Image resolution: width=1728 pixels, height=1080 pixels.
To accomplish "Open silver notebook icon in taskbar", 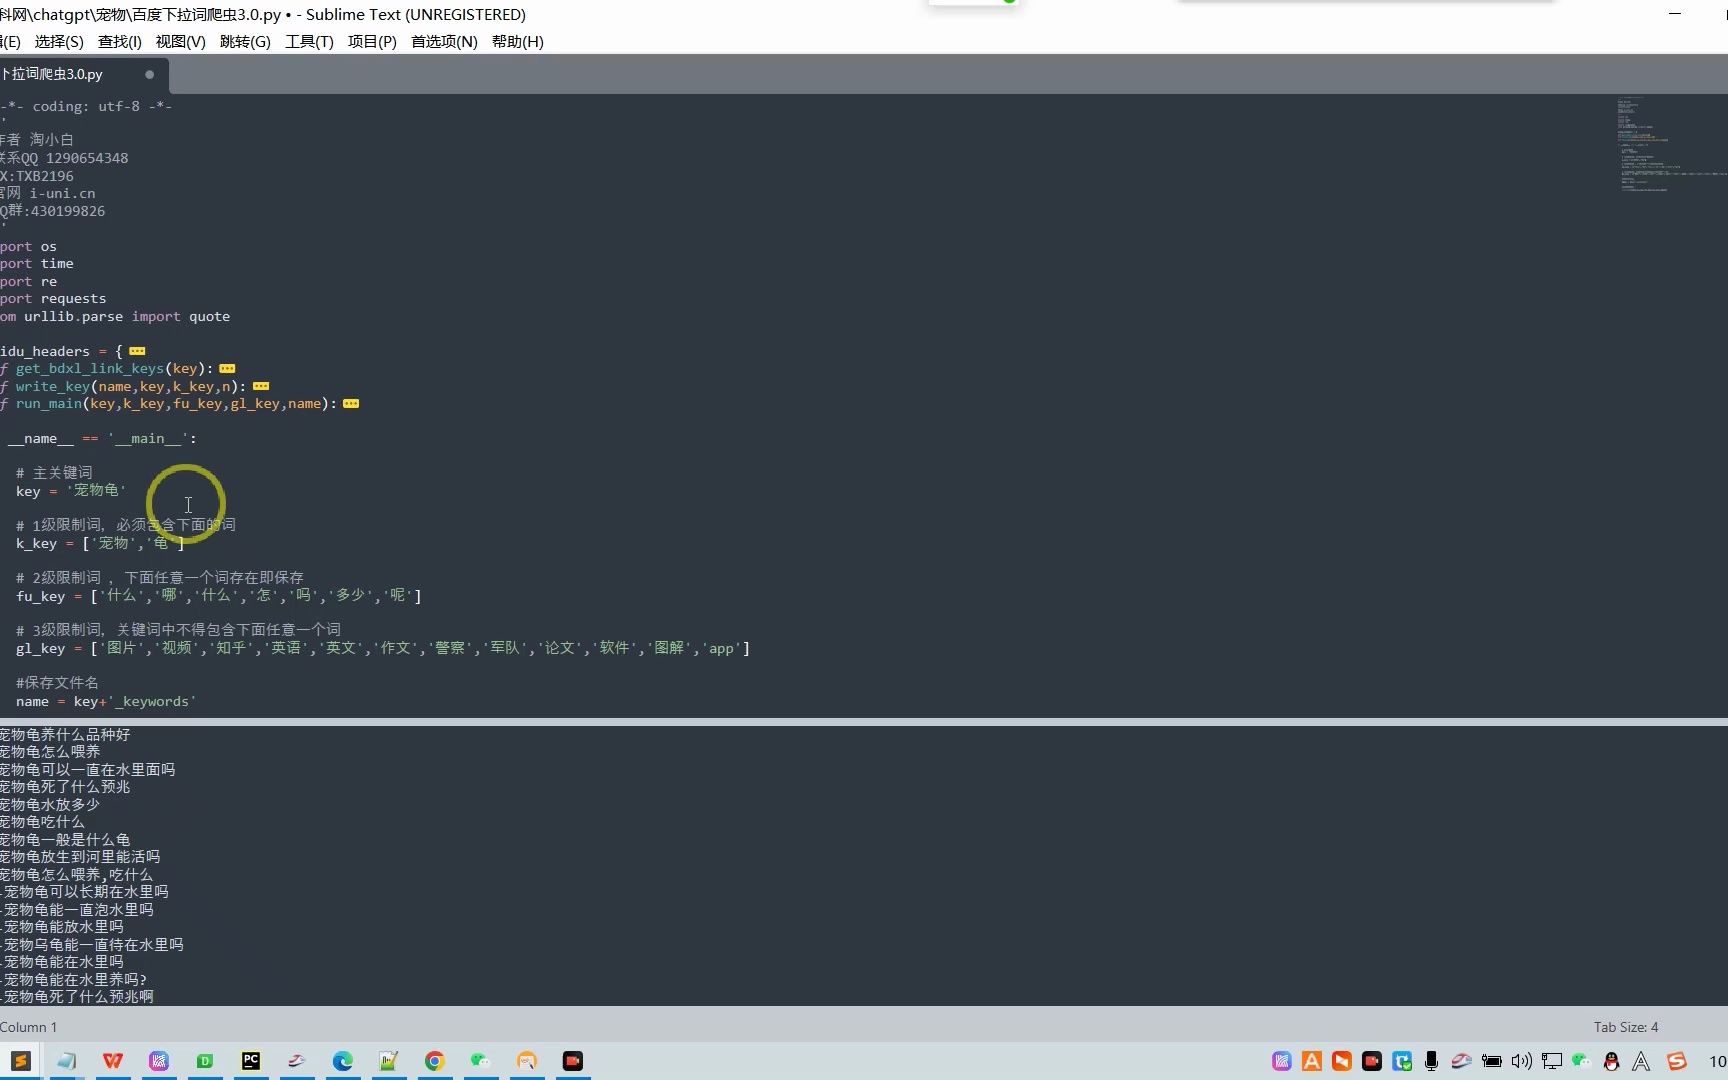I will tap(67, 1061).
